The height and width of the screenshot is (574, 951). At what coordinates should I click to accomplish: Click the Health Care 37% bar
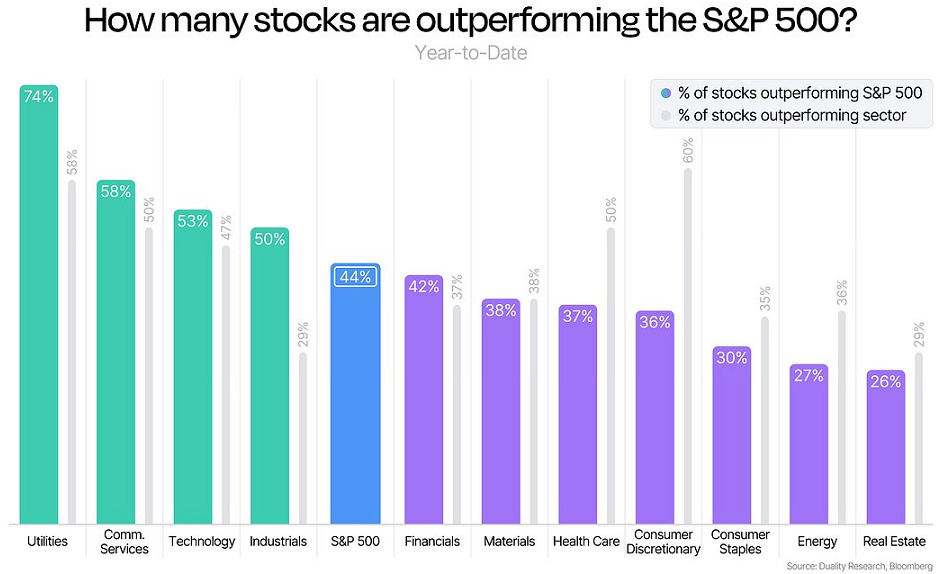pos(578,413)
